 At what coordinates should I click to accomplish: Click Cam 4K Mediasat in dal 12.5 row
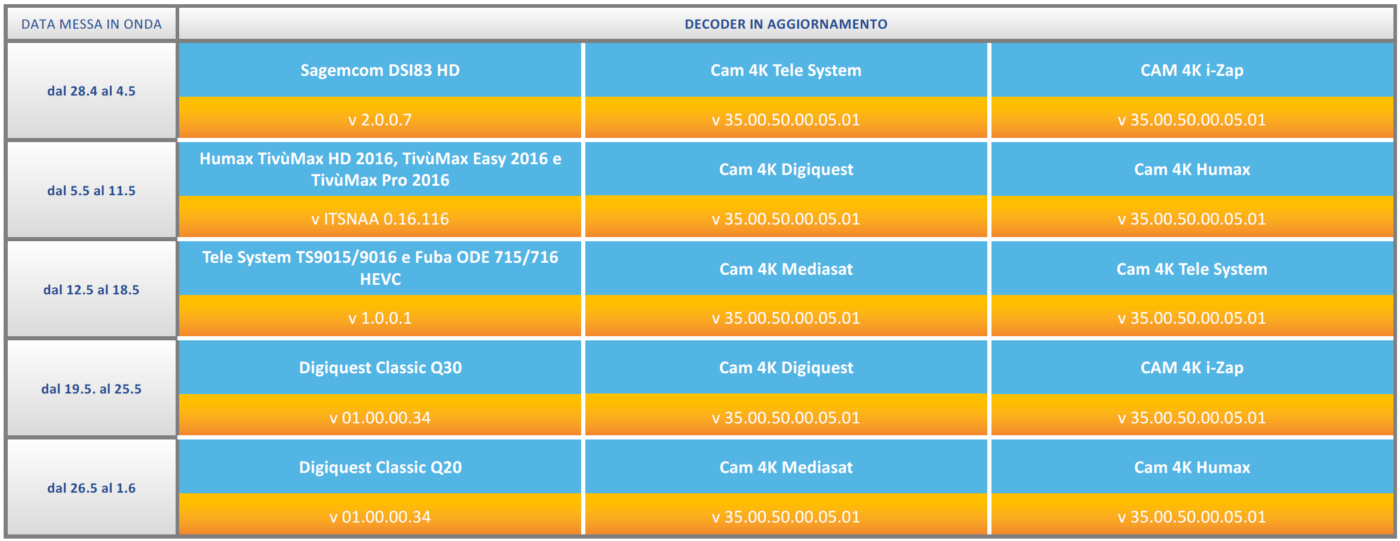786,268
